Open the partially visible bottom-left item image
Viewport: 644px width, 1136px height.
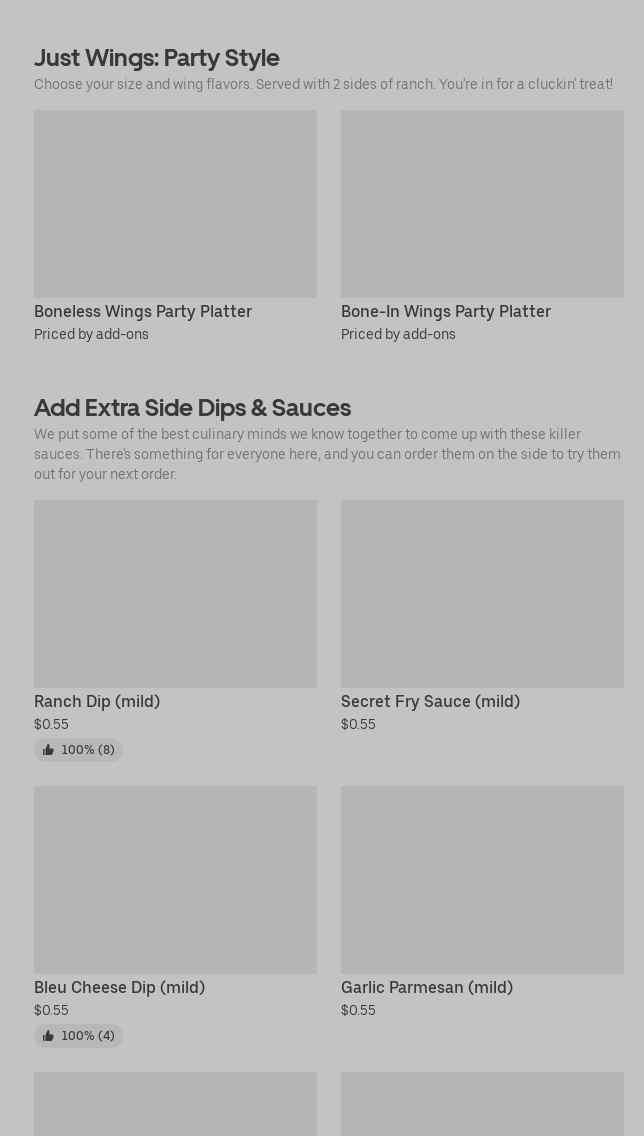pos(175,1104)
